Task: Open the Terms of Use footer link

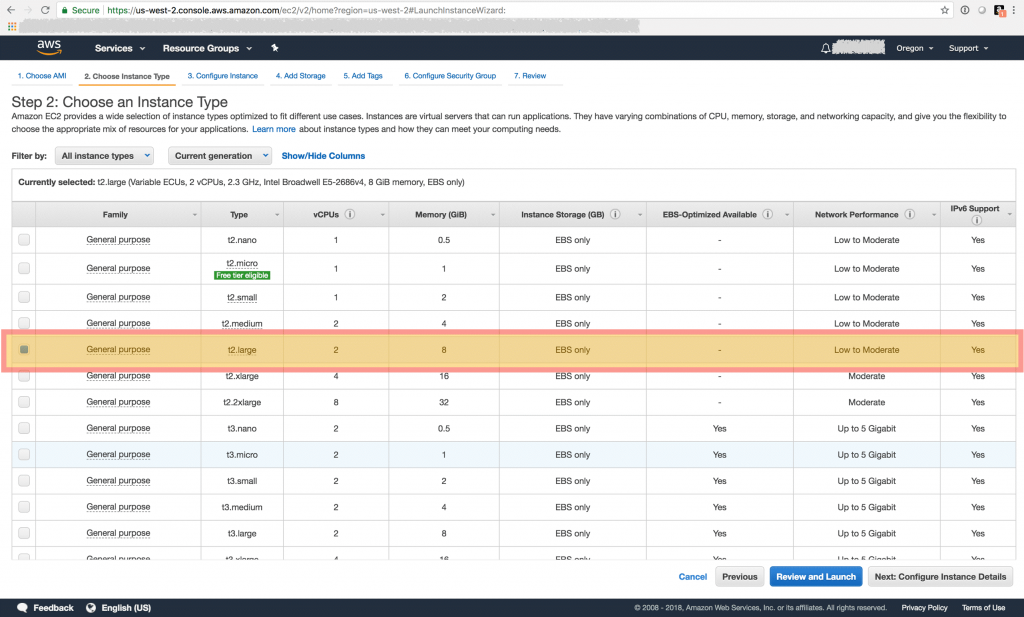Action: click(x=984, y=607)
